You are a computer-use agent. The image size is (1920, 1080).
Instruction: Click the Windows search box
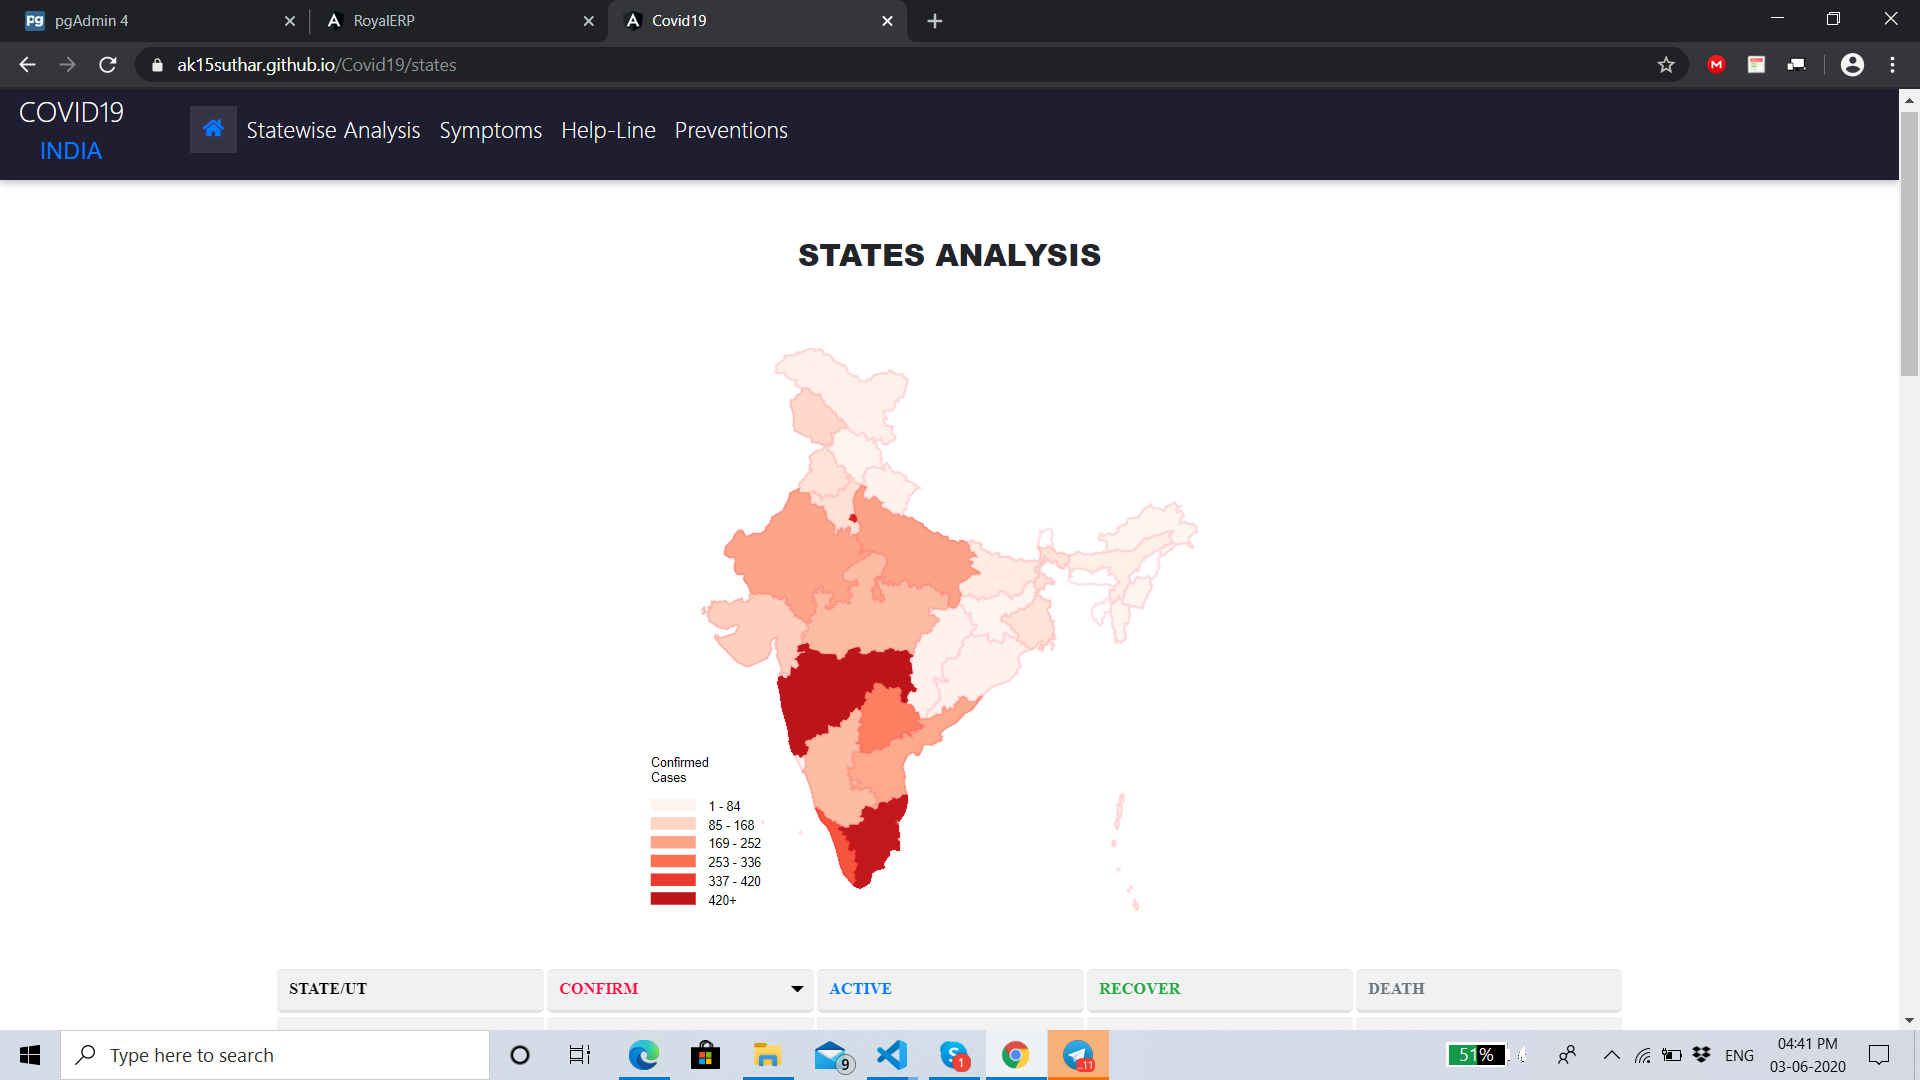pyautogui.click(x=275, y=1055)
